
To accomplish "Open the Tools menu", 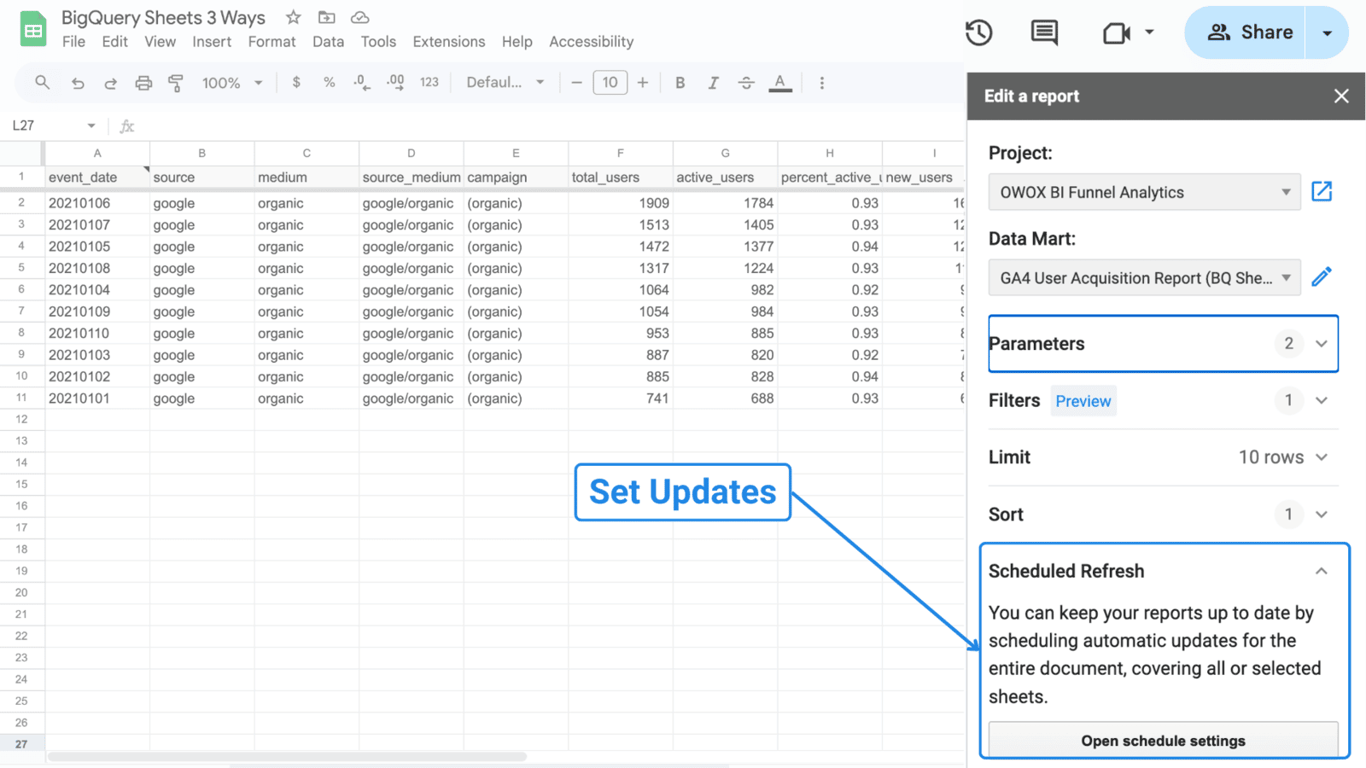I will coord(378,42).
